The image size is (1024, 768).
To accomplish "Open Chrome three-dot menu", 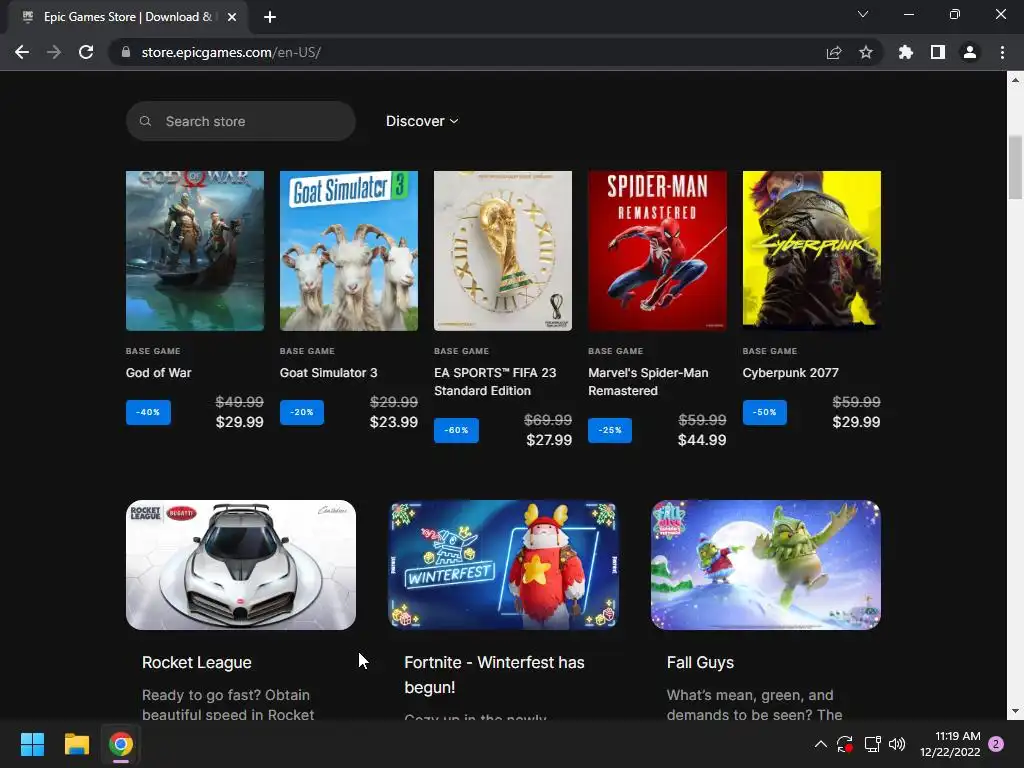I will click(1002, 52).
